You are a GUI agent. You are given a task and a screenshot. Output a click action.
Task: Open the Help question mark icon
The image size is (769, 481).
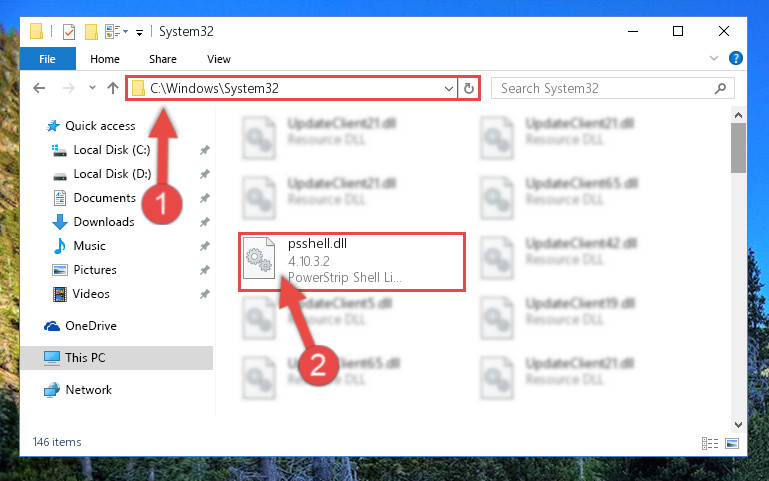pyautogui.click(x=735, y=58)
